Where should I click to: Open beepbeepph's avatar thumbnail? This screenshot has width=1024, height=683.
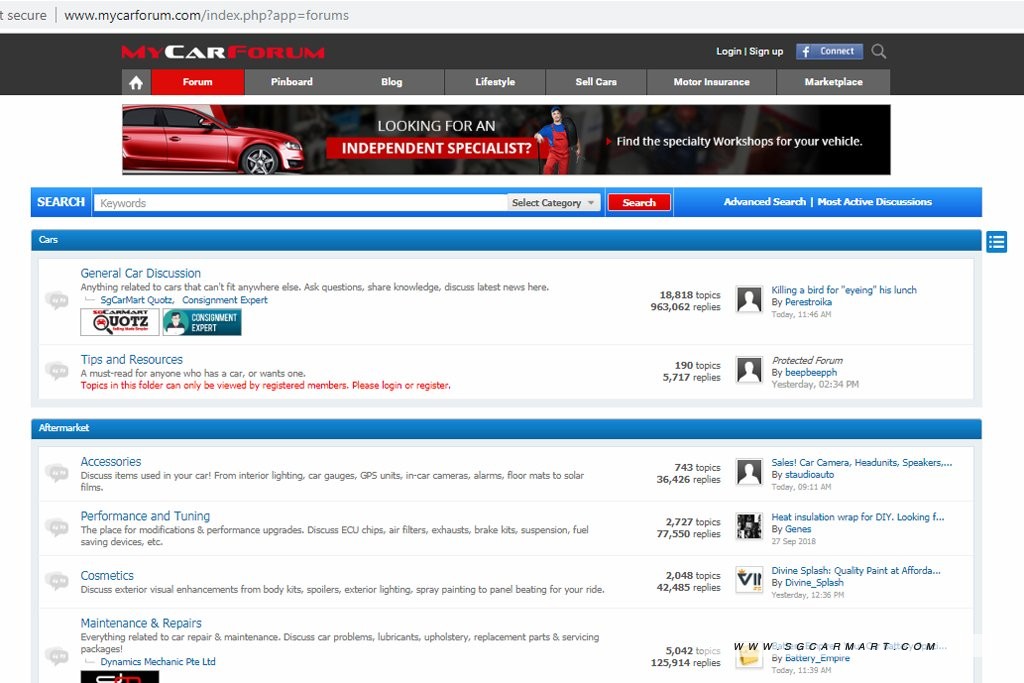coord(749,370)
